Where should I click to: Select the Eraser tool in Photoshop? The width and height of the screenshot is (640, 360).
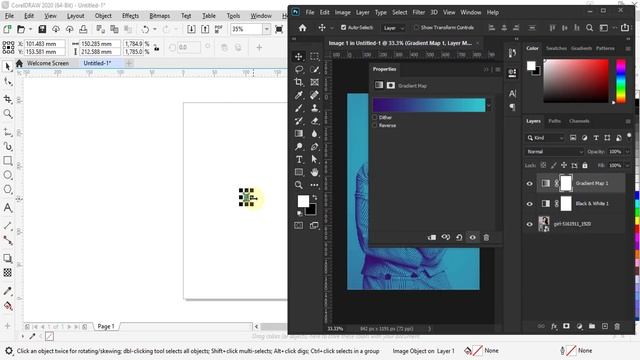click(x=314, y=121)
